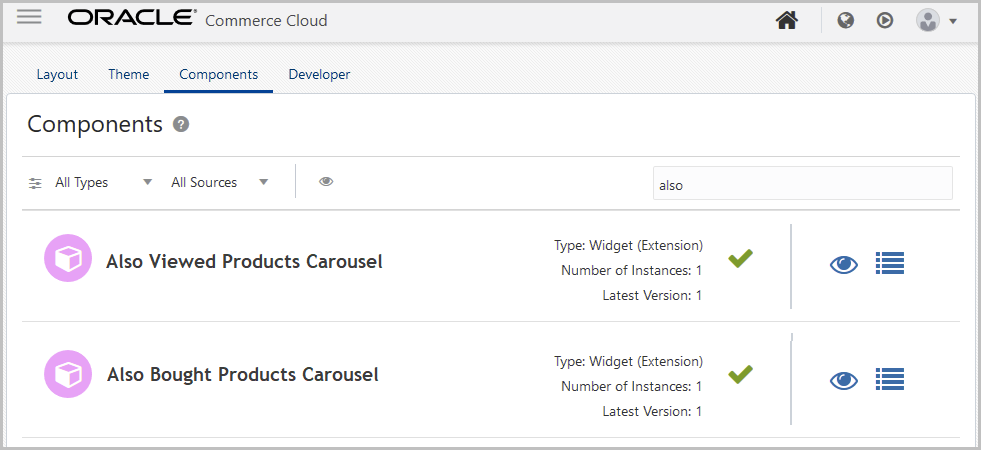Toggle visibility of Also Bought Products Carousel

(844, 380)
